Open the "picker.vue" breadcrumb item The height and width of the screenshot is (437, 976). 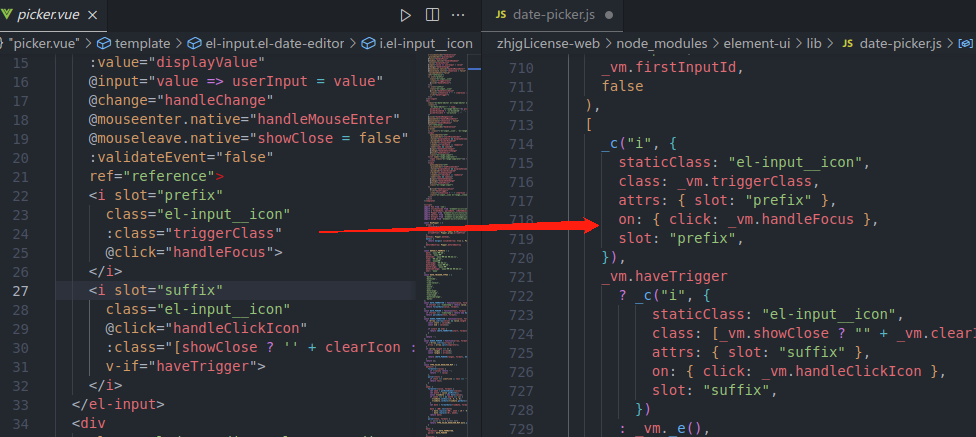pyautogui.click(x=44, y=44)
